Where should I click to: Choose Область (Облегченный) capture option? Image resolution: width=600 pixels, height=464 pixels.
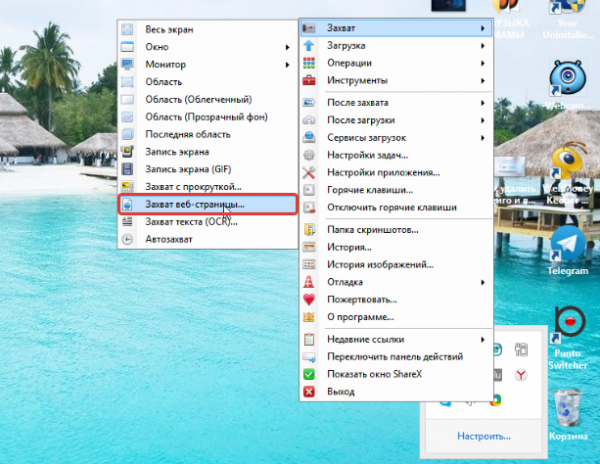208,99
